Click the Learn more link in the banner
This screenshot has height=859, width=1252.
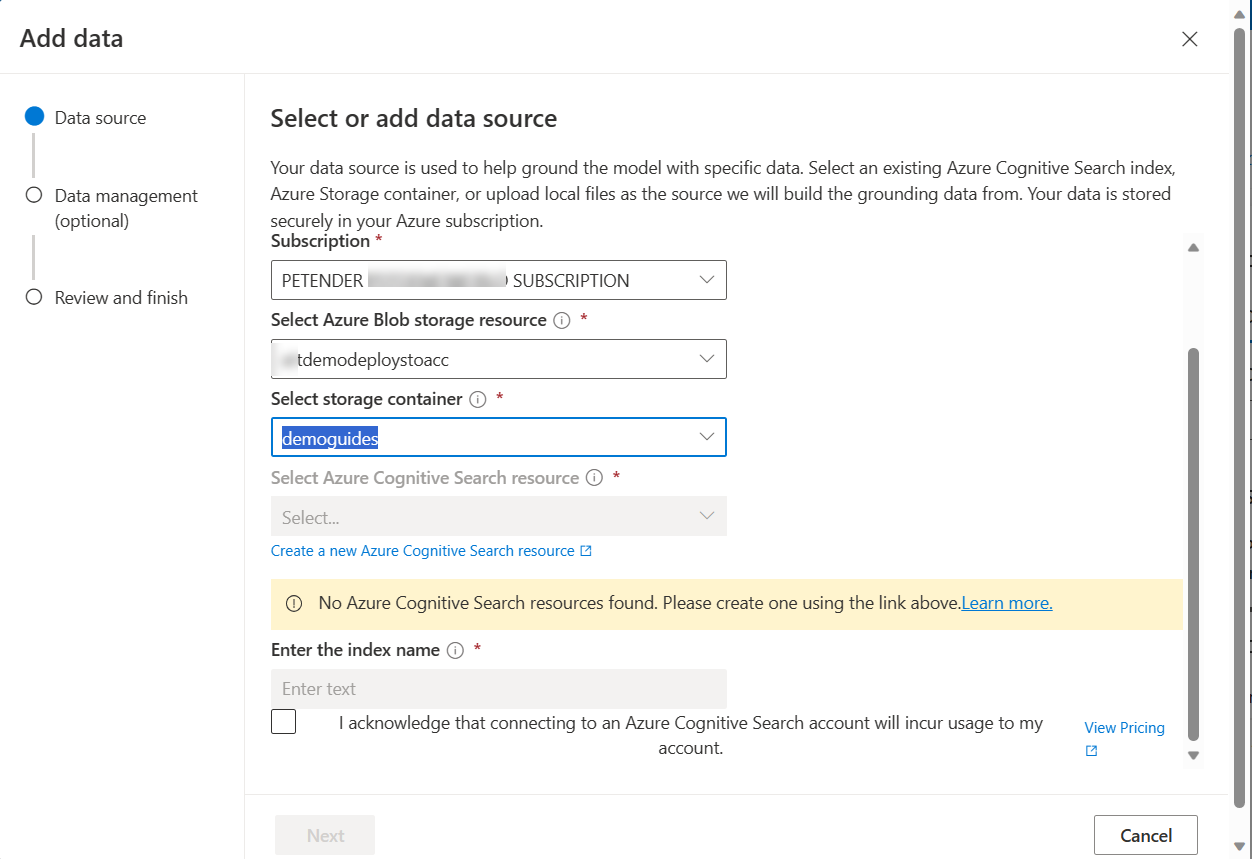pos(1006,602)
